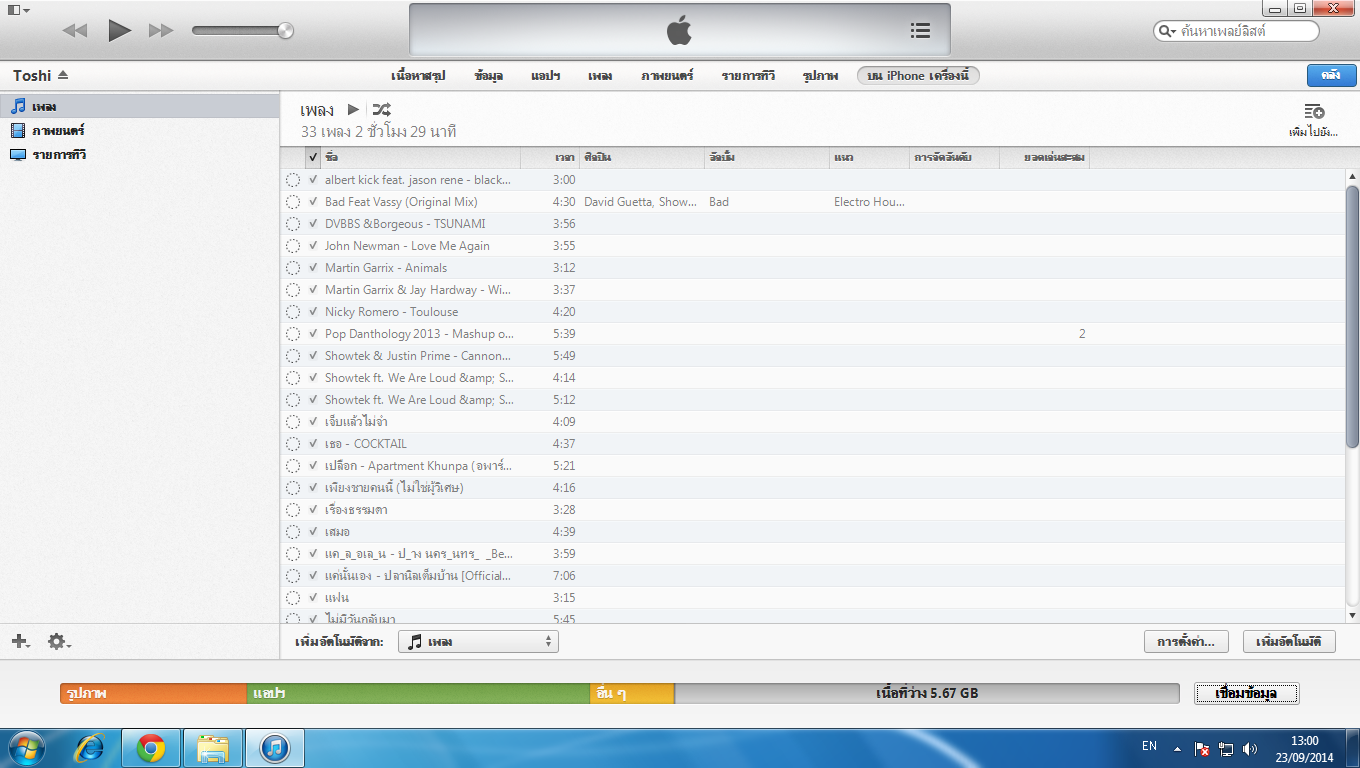Screen dimensions: 1360x768
Task: Toggle the shuffle icon beside the song list heading
Action: (381, 110)
